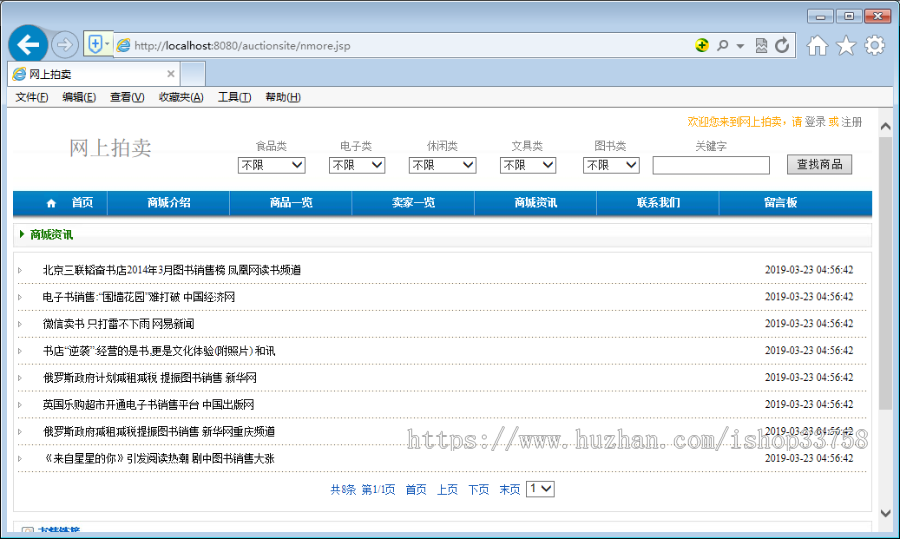Click the 下页 next page link
Image resolution: width=900 pixels, height=539 pixels.
tap(478, 490)
